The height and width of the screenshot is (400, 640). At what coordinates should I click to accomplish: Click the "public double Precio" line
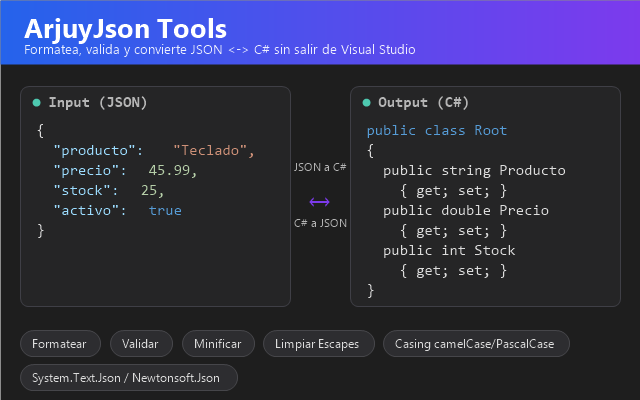466,211
